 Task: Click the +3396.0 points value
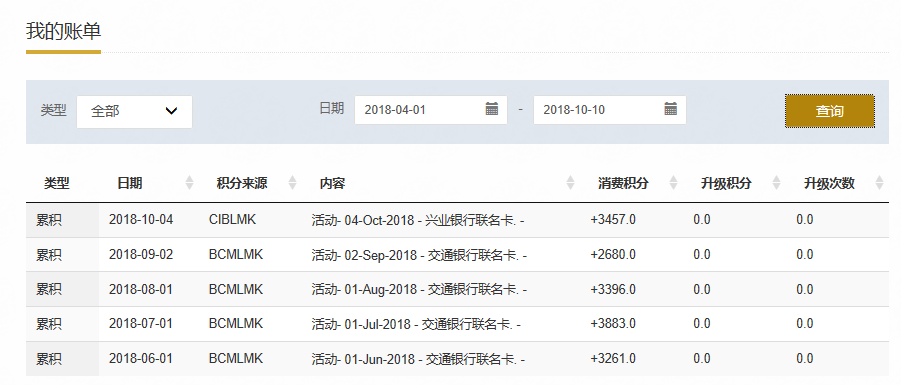pyautogui.click(x=613, y=289)
